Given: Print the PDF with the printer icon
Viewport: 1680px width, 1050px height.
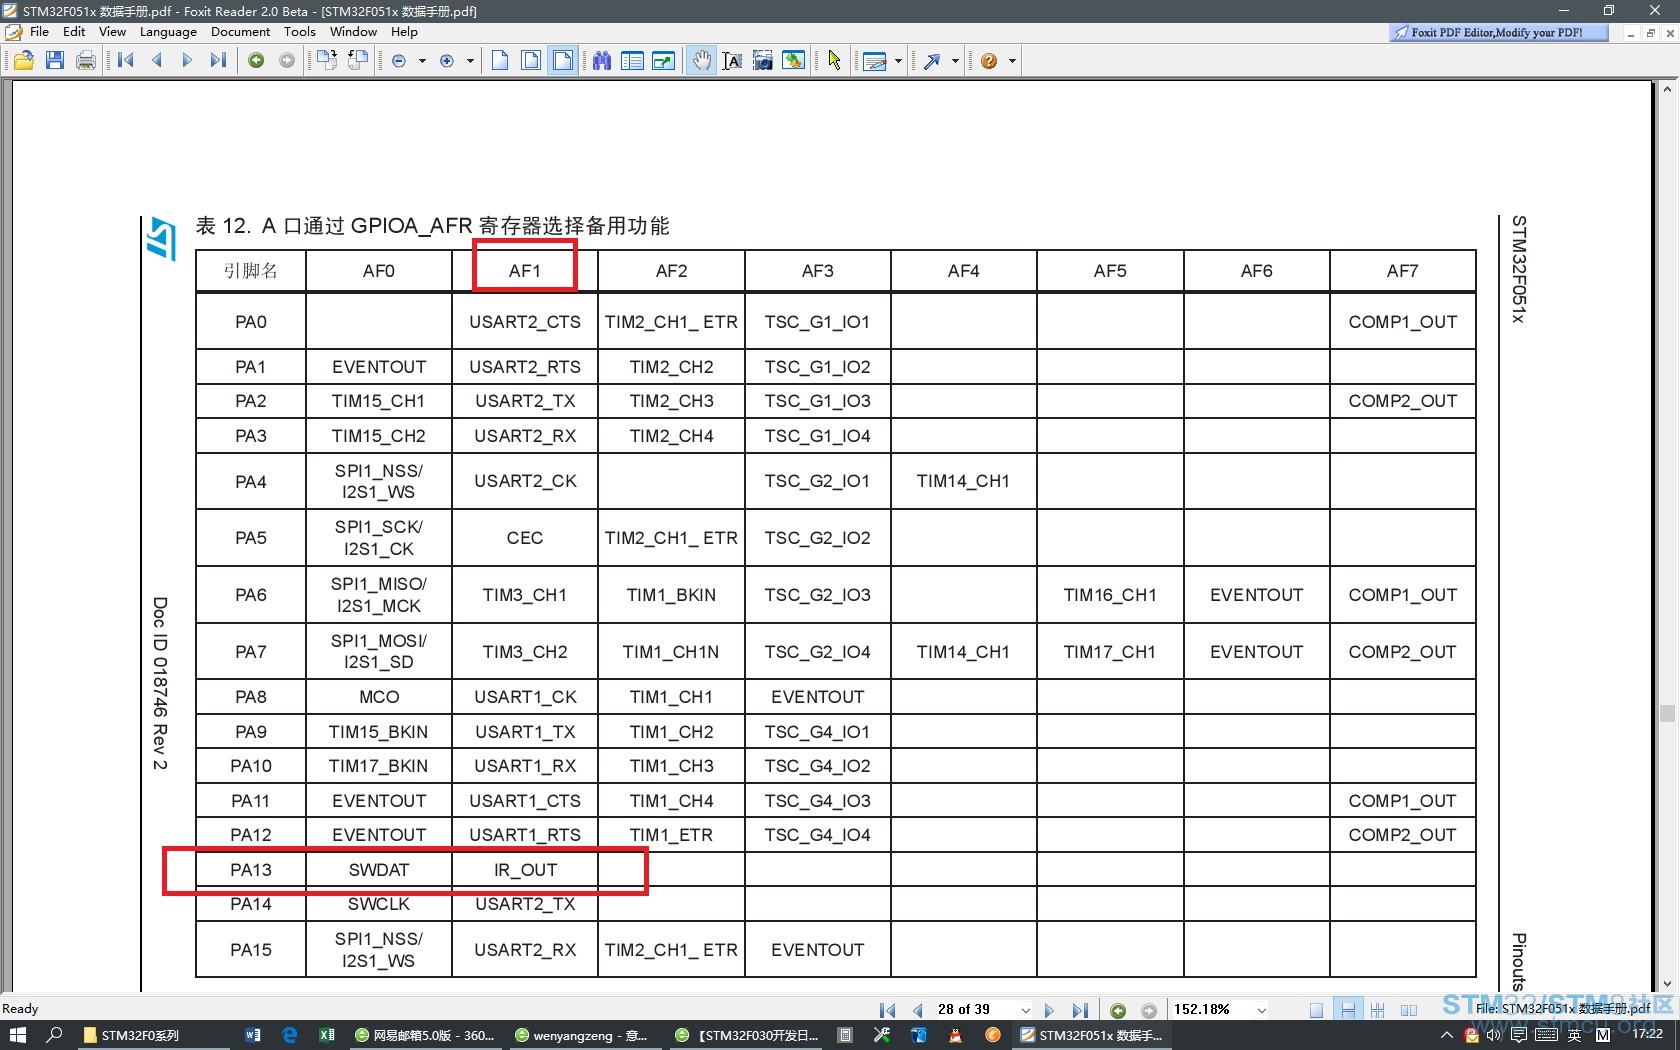Looking at the screenshot, I should pyautogui.click(x=86, y=61).
